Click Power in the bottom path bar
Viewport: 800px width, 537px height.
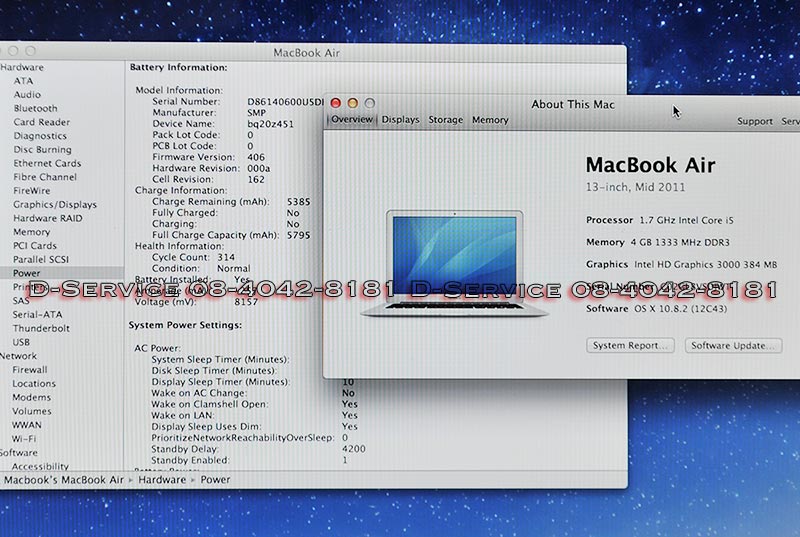click(x=215, y=480)
